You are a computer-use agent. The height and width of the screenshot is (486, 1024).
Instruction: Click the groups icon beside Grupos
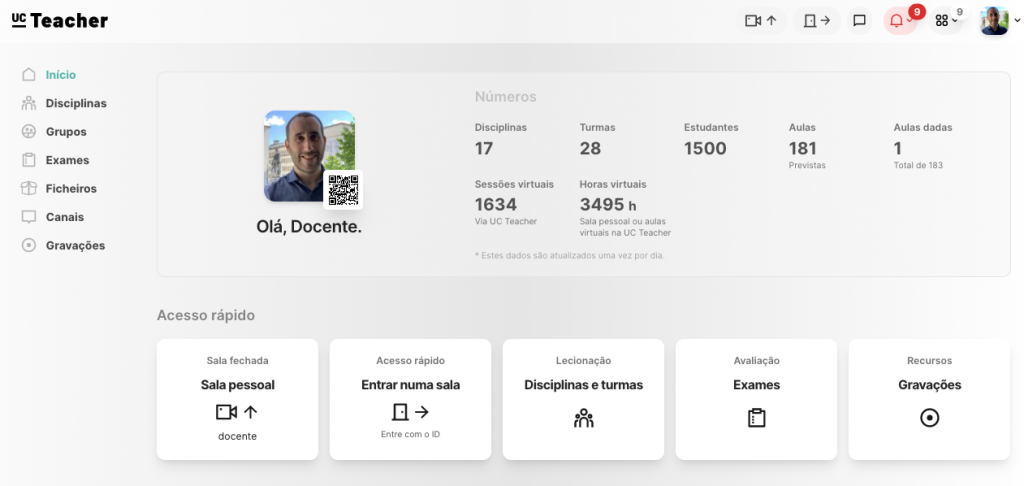[29, 131]
